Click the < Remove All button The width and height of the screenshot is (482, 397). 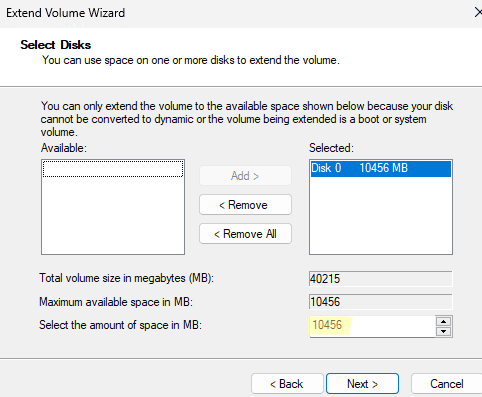245,234
